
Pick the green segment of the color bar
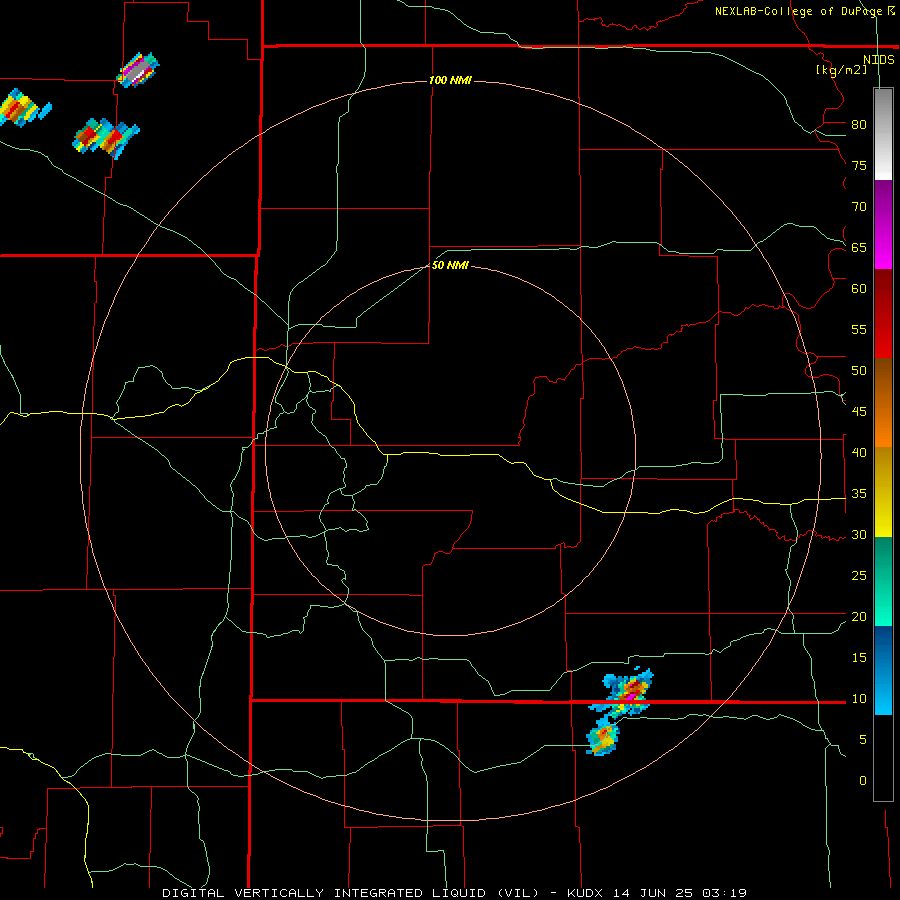[883, 581]
